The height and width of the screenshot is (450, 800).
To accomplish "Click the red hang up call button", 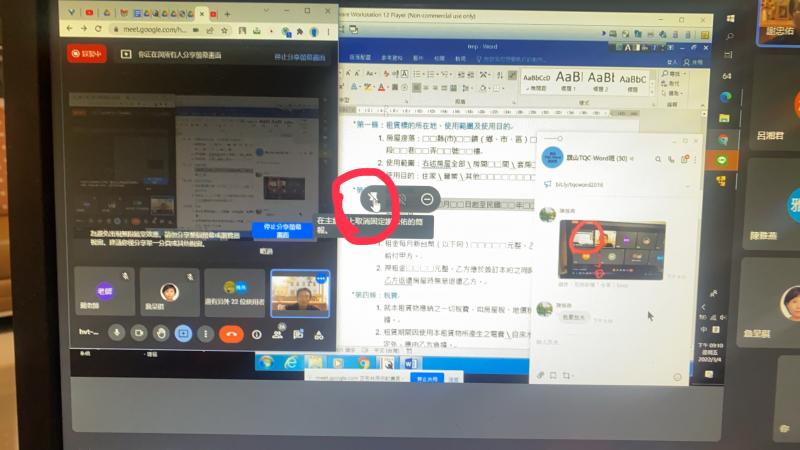I will click(x=231, y=334).
